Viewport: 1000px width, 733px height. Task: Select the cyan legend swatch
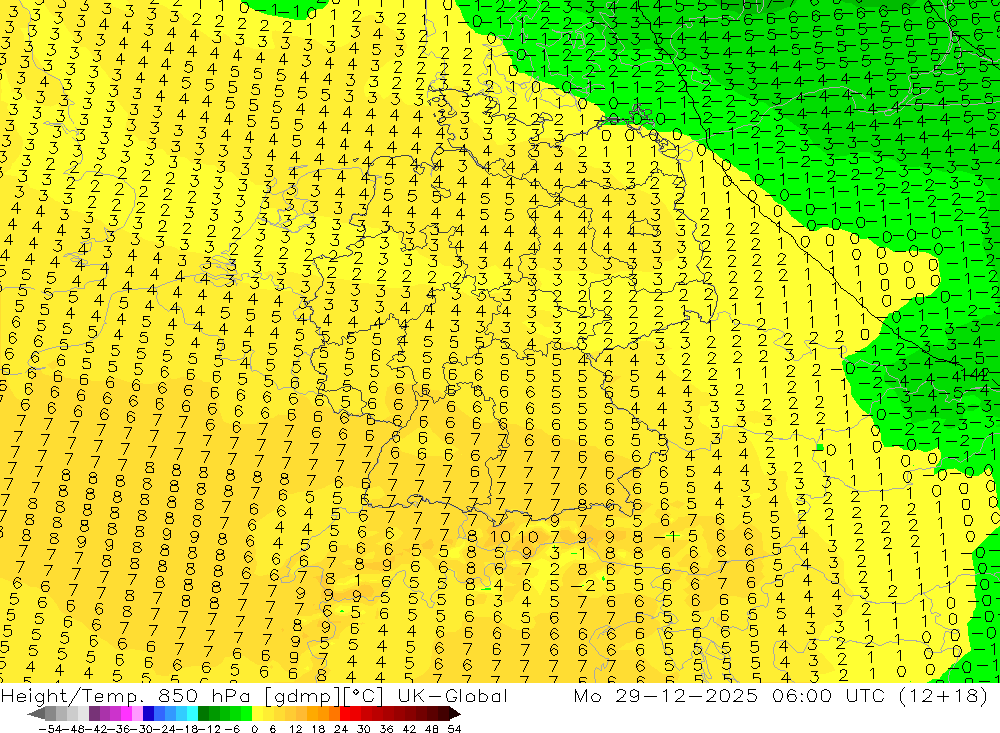(192, 713)
